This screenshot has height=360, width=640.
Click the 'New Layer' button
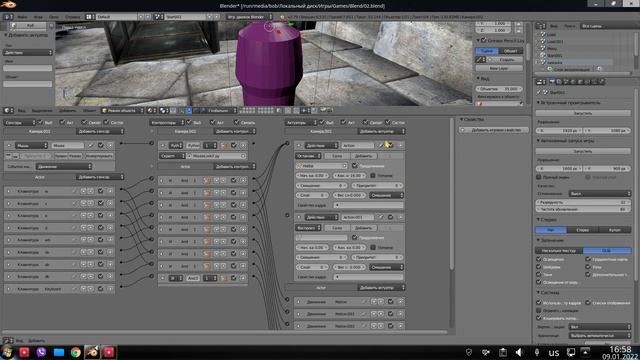point(499,69)
